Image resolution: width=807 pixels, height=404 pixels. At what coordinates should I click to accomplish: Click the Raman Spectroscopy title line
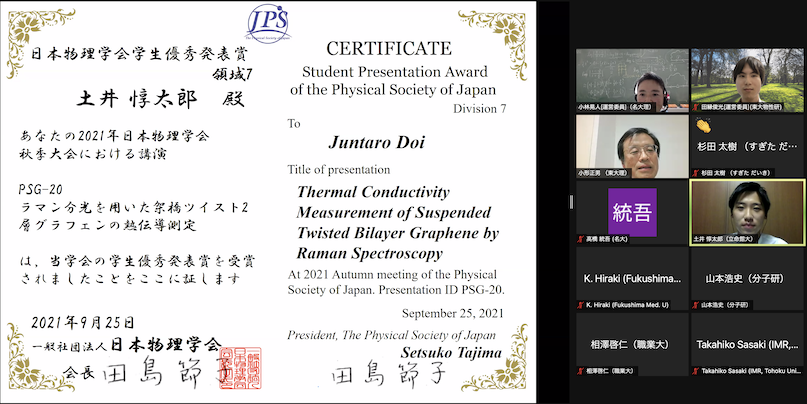(x=370, y=253)
